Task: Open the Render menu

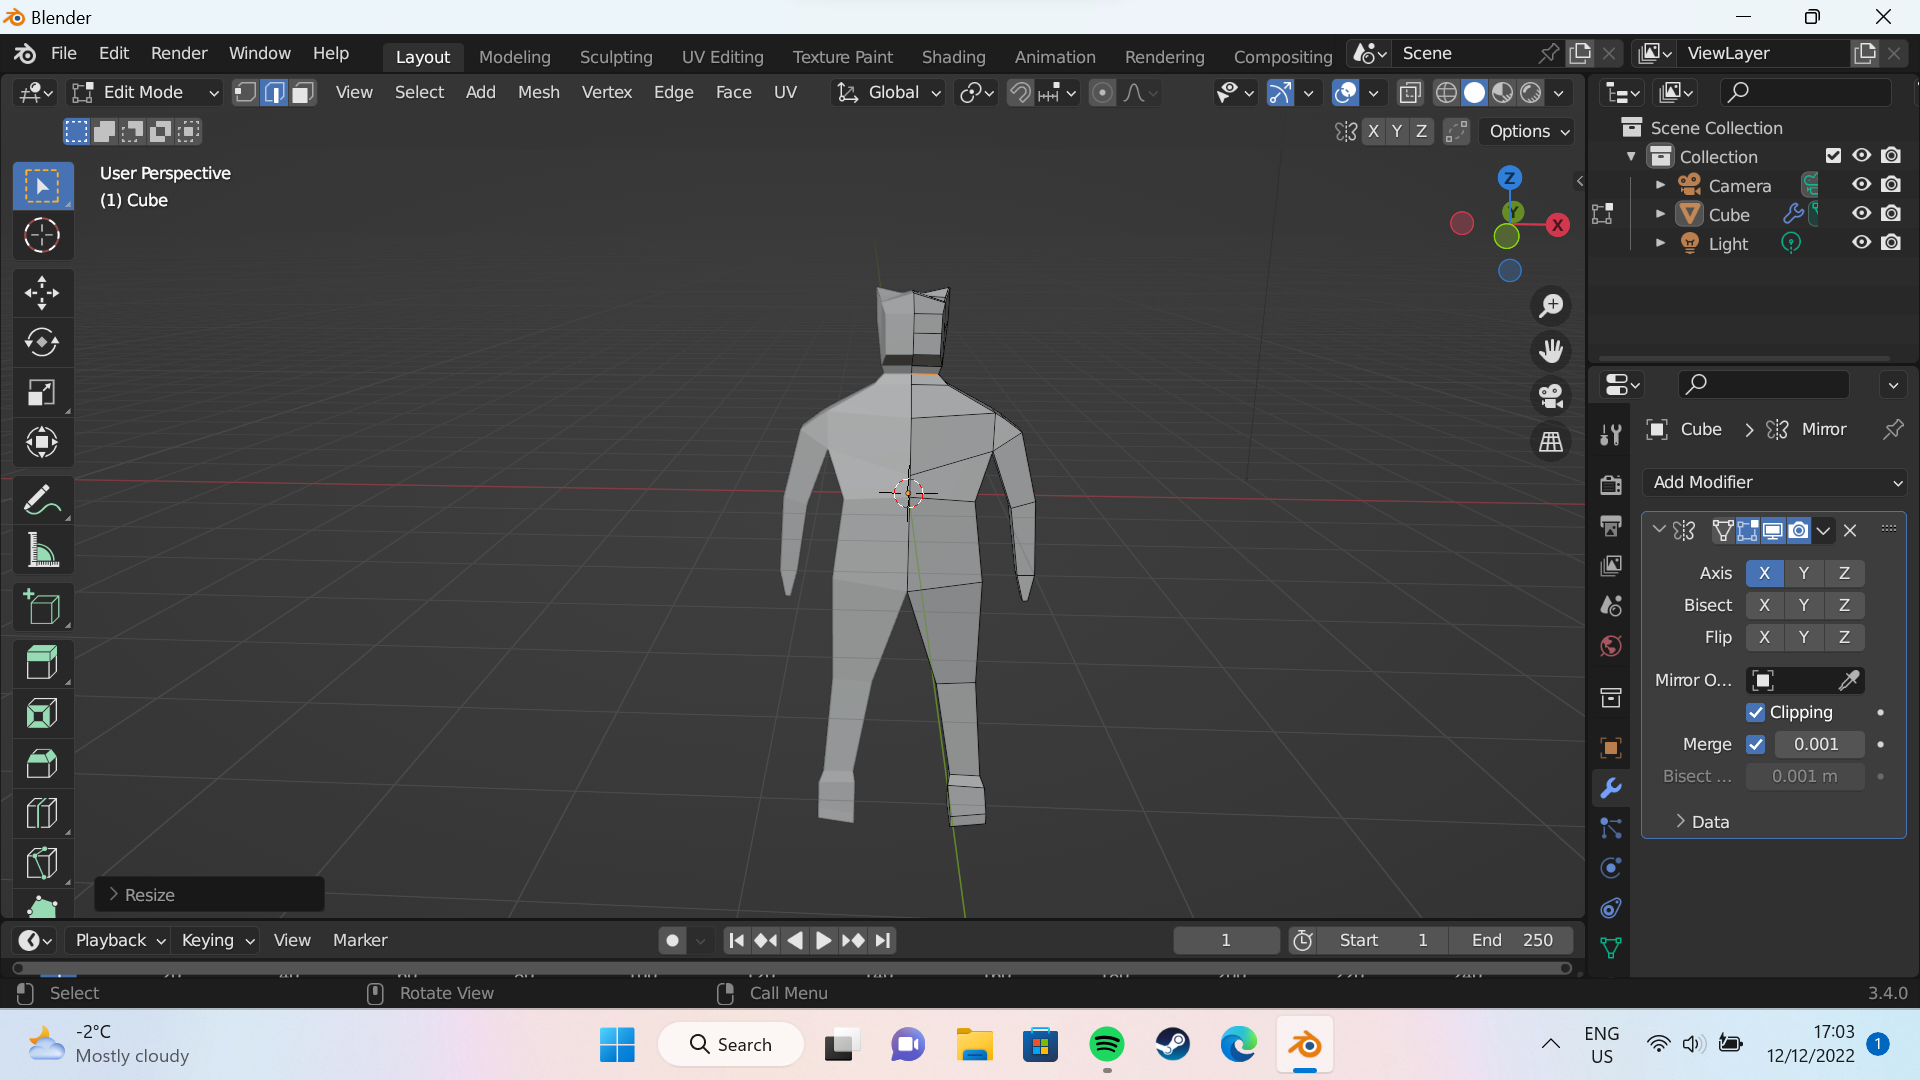Action: coord(179,53)
